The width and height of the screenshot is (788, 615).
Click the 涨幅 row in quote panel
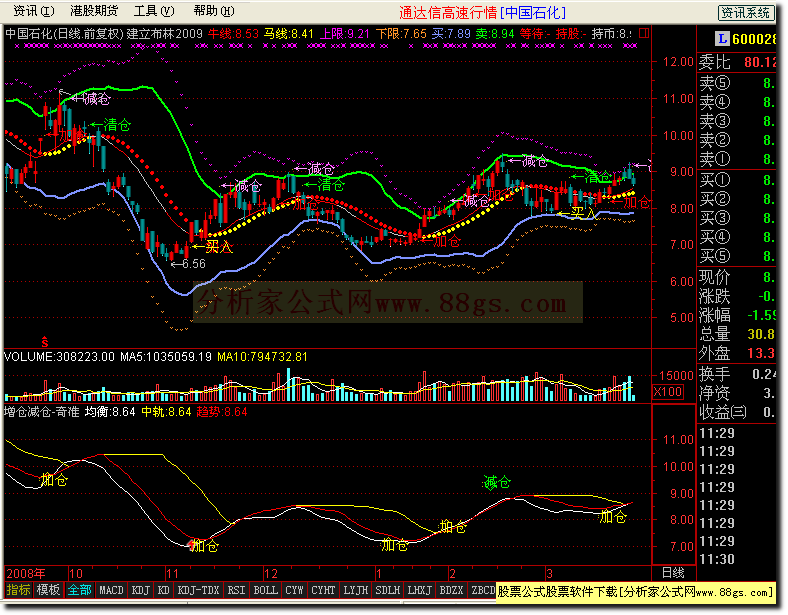pyautogui.click(x=737, y=315)
